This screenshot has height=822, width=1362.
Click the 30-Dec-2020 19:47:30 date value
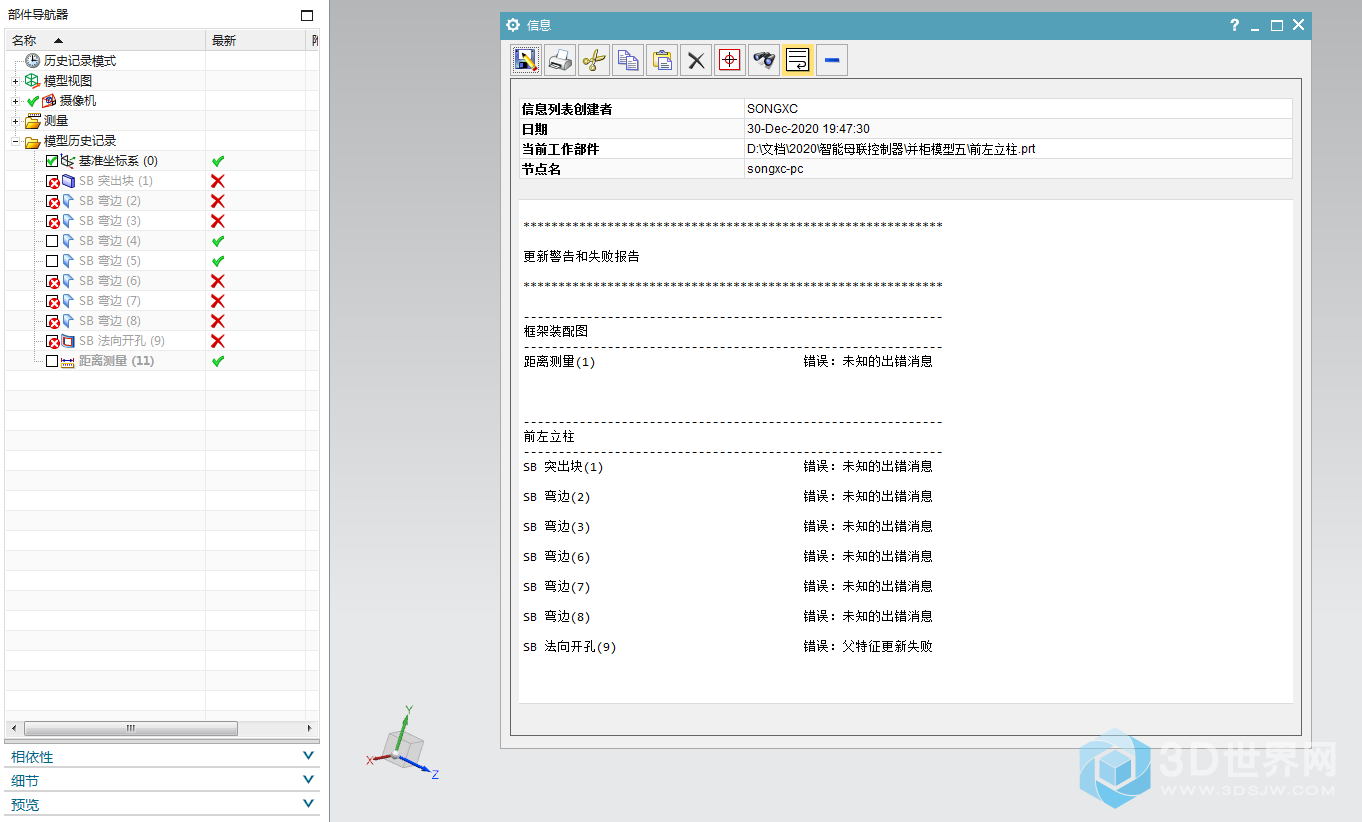pos(808,129)
